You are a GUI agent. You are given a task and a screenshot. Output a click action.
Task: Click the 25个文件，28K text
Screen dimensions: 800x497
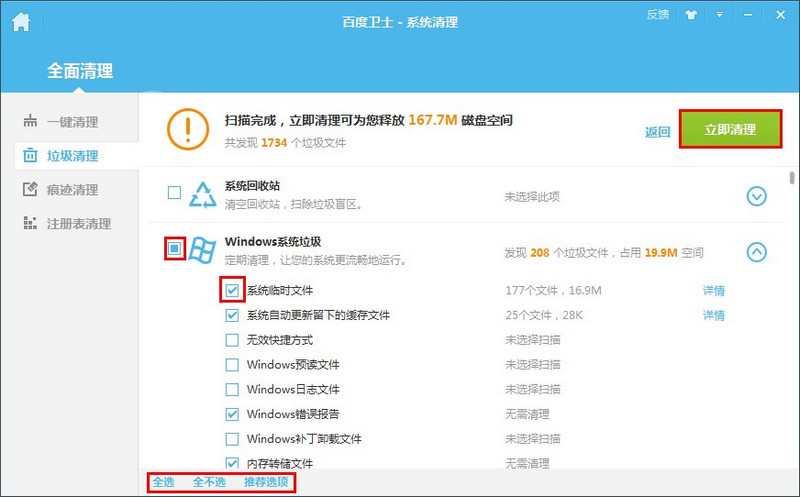pos(544,315)
